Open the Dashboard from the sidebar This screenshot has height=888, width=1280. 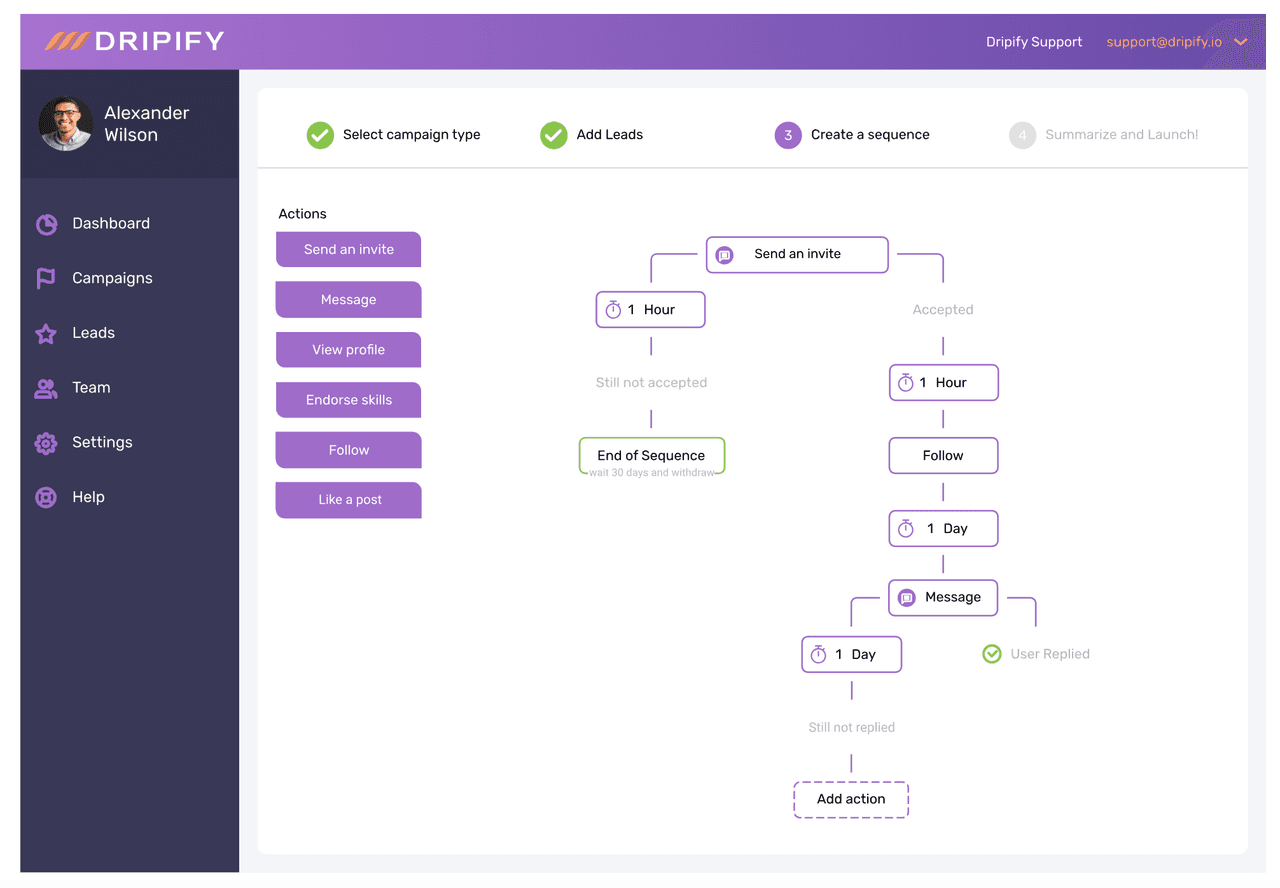[46, 223]
